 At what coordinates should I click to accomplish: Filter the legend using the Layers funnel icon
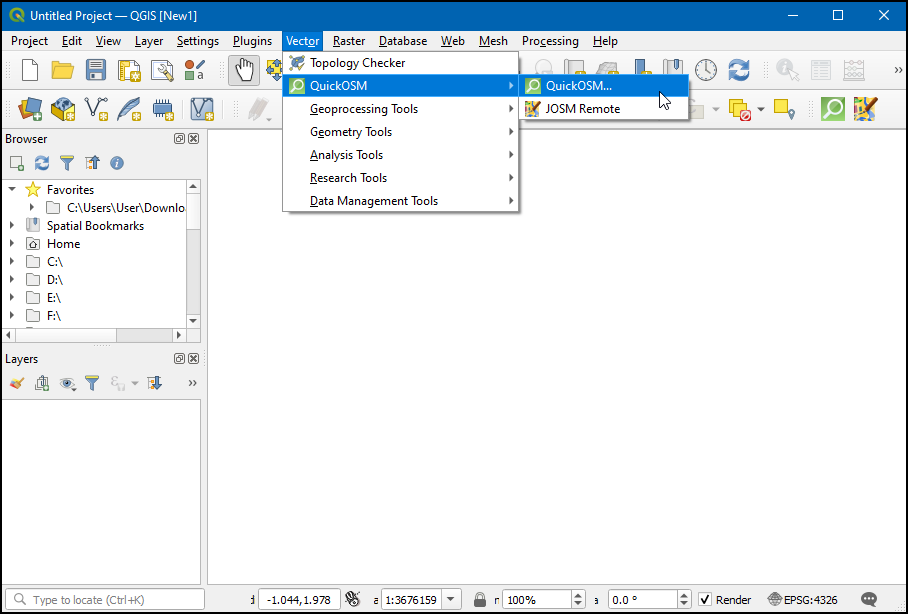coord(91,383)
